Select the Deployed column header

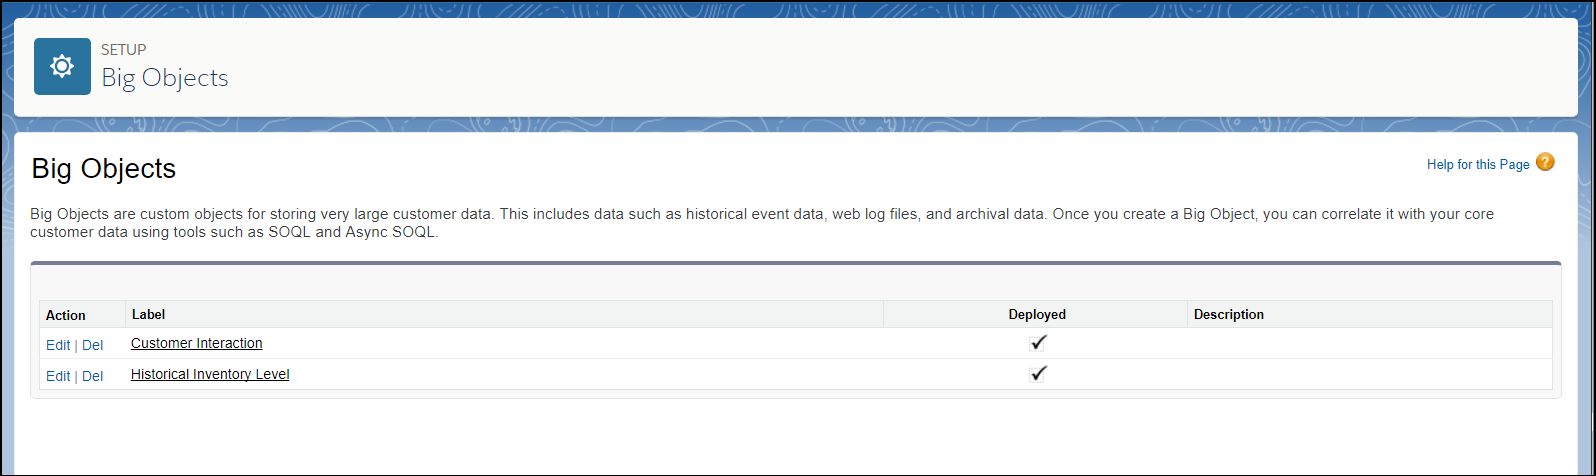click(1037, 315)
